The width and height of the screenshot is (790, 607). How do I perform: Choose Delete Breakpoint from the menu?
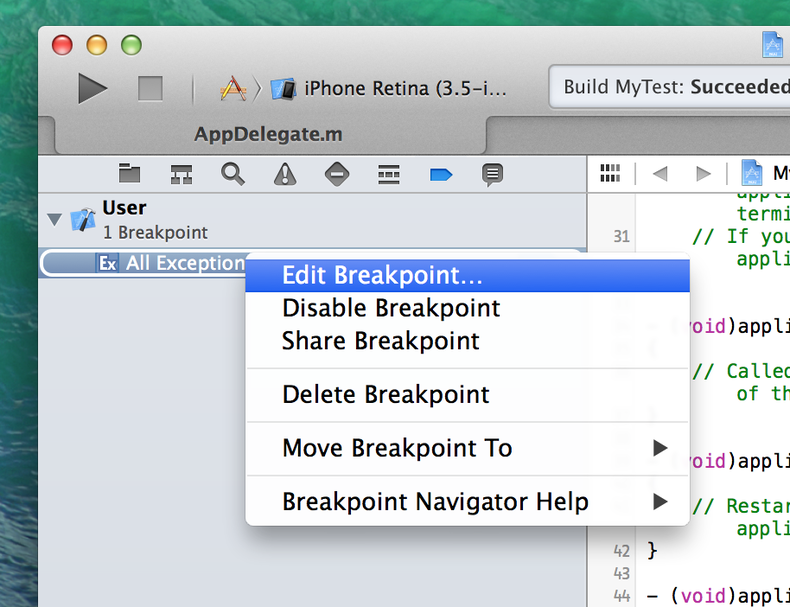point(386,394)
